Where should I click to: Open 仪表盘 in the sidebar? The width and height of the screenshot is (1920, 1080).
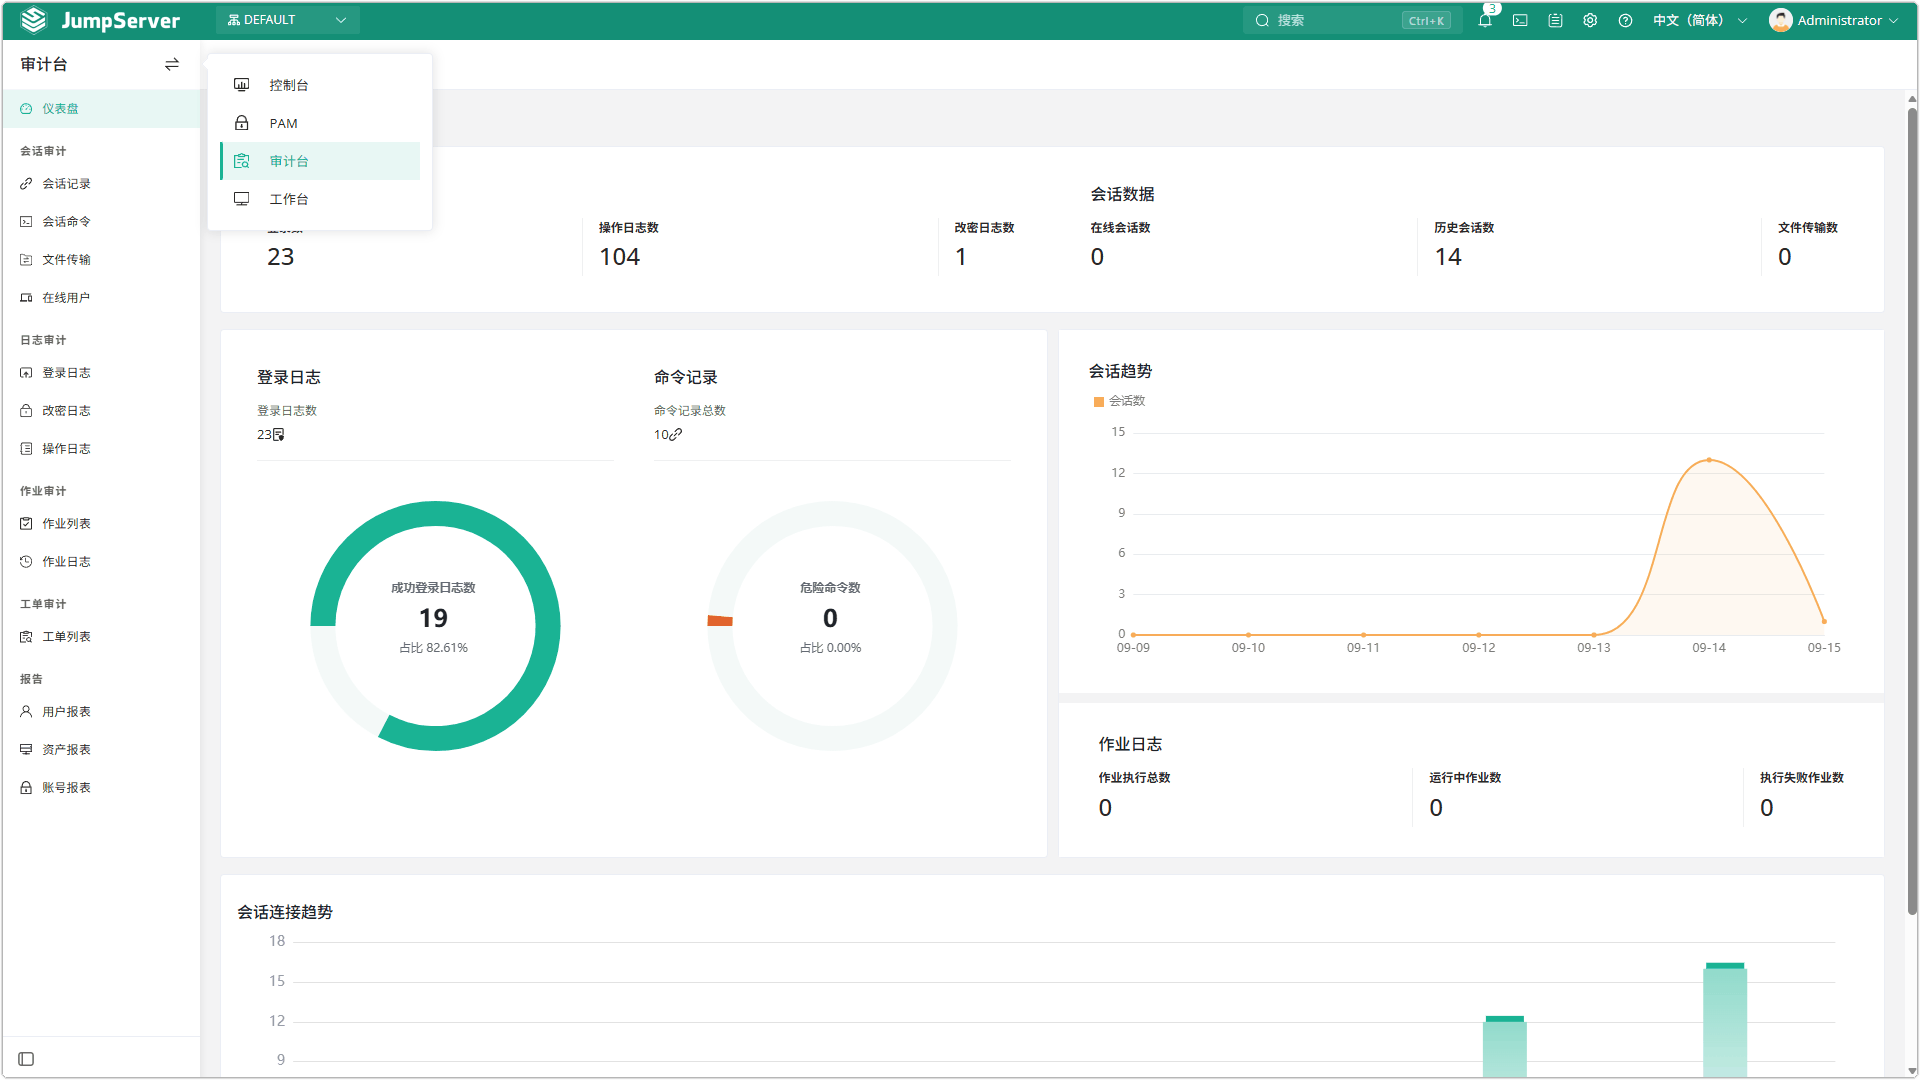pyautogui.click(x=101, y=108)
